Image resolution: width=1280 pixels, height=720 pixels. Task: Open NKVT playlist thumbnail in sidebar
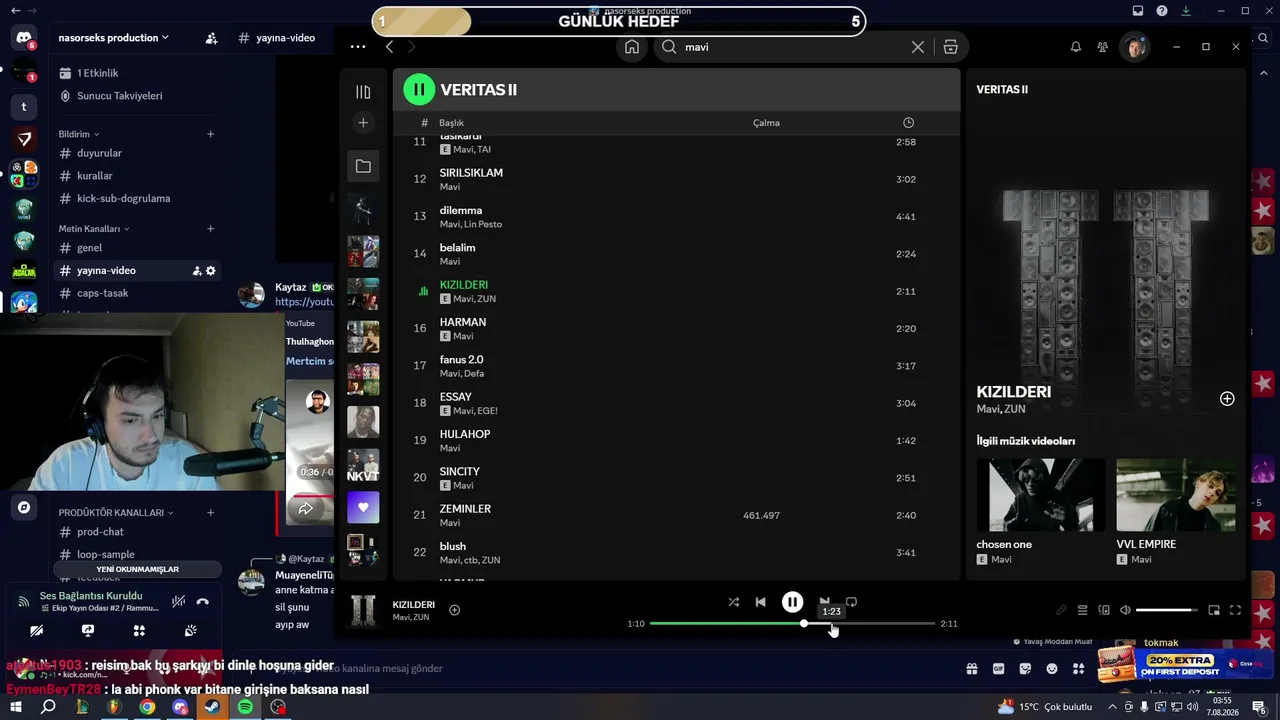pyautogui.click(x=363, y=465)
